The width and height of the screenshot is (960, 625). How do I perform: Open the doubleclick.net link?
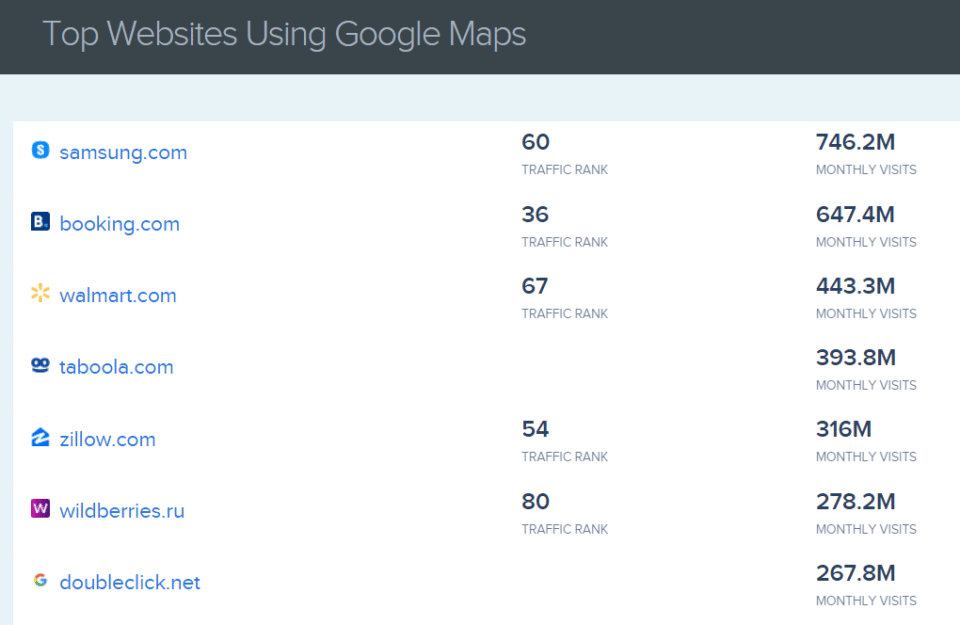130,582
